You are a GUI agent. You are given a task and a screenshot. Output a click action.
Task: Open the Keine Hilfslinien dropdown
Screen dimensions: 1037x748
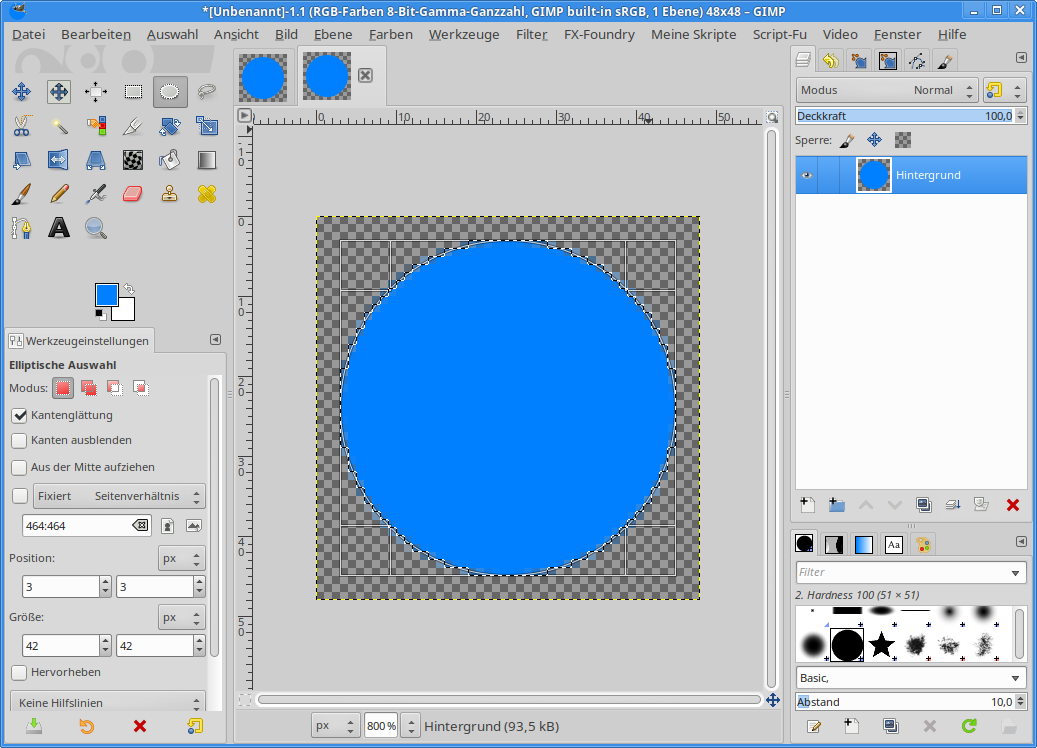(x=107, y=703)
